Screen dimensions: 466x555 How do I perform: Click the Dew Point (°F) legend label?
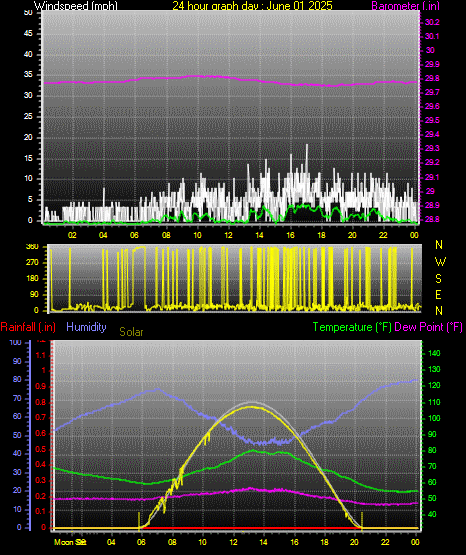428,327
